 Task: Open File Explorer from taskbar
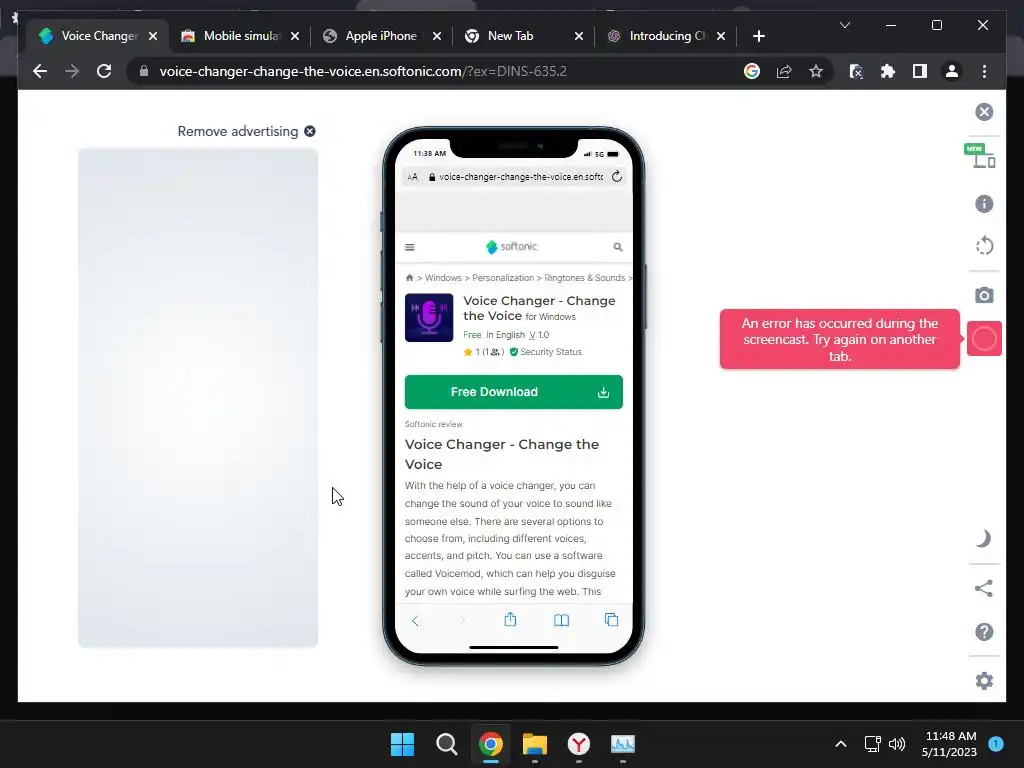click(535, 744)
